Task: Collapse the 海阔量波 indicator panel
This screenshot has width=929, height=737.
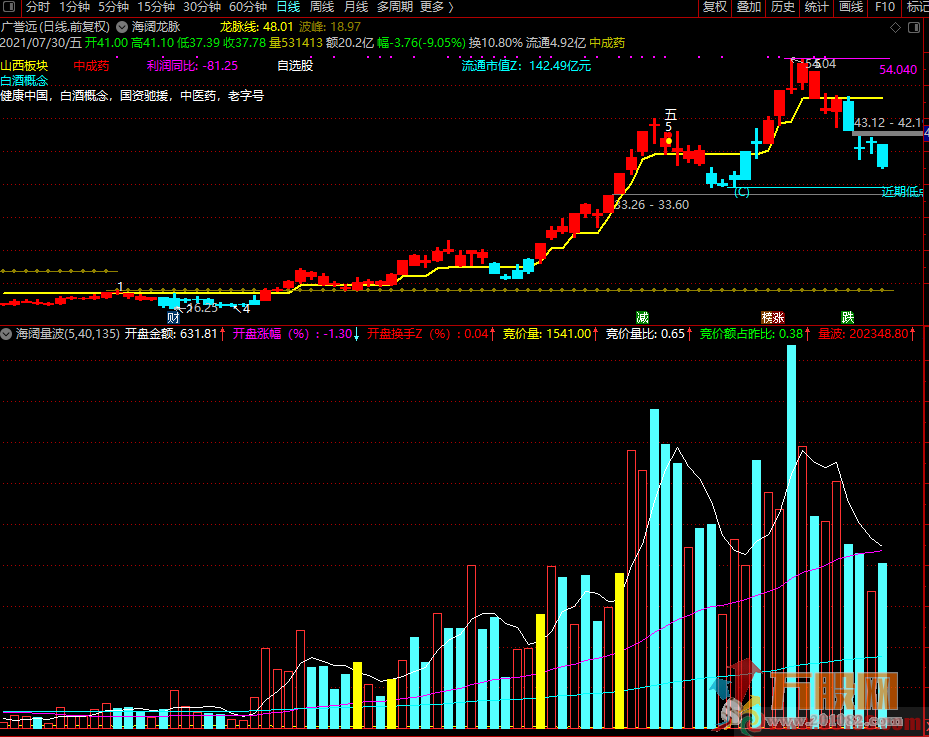Action: click(x=7, y=334)
